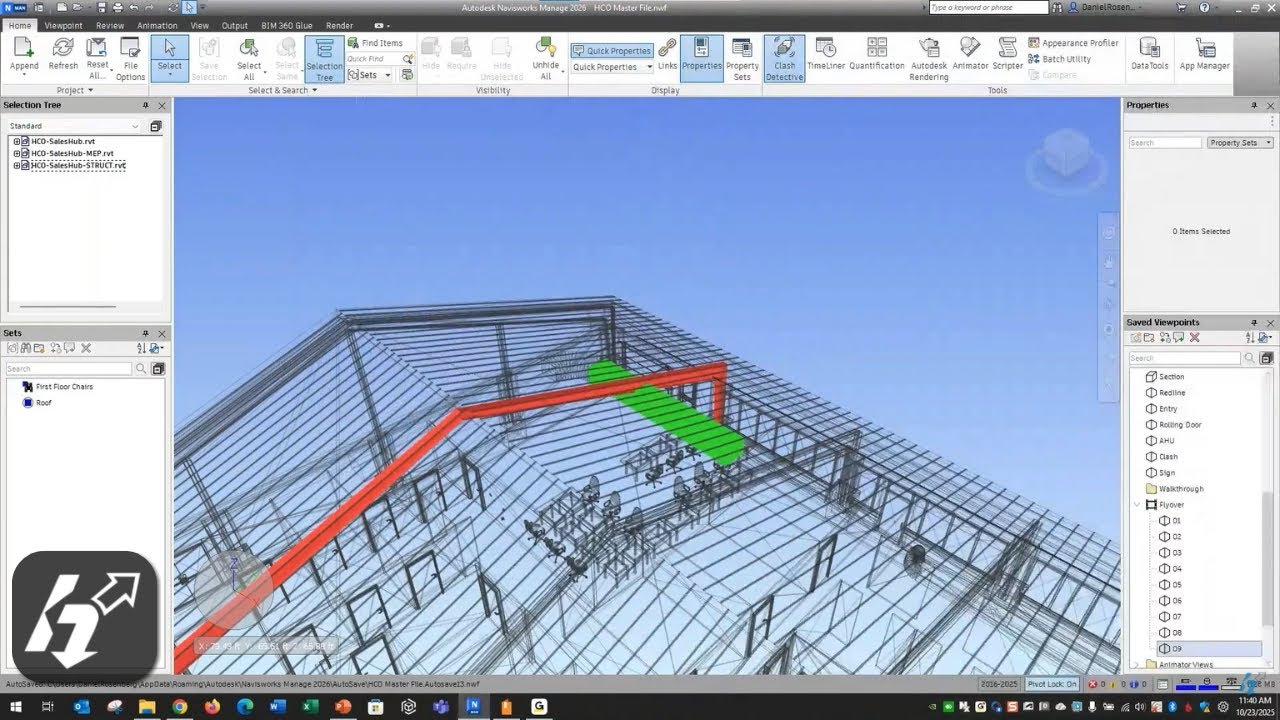
Task: Toggle Quick Properties display
Action: tap(612, 51)
